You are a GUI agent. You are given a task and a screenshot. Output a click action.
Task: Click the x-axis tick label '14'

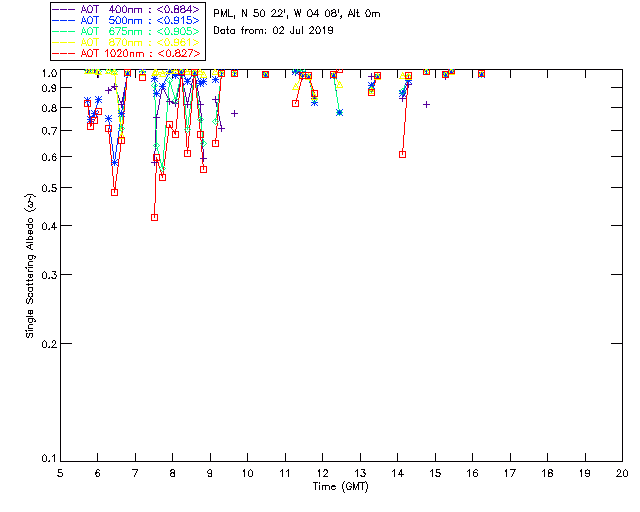pos(398,473)
